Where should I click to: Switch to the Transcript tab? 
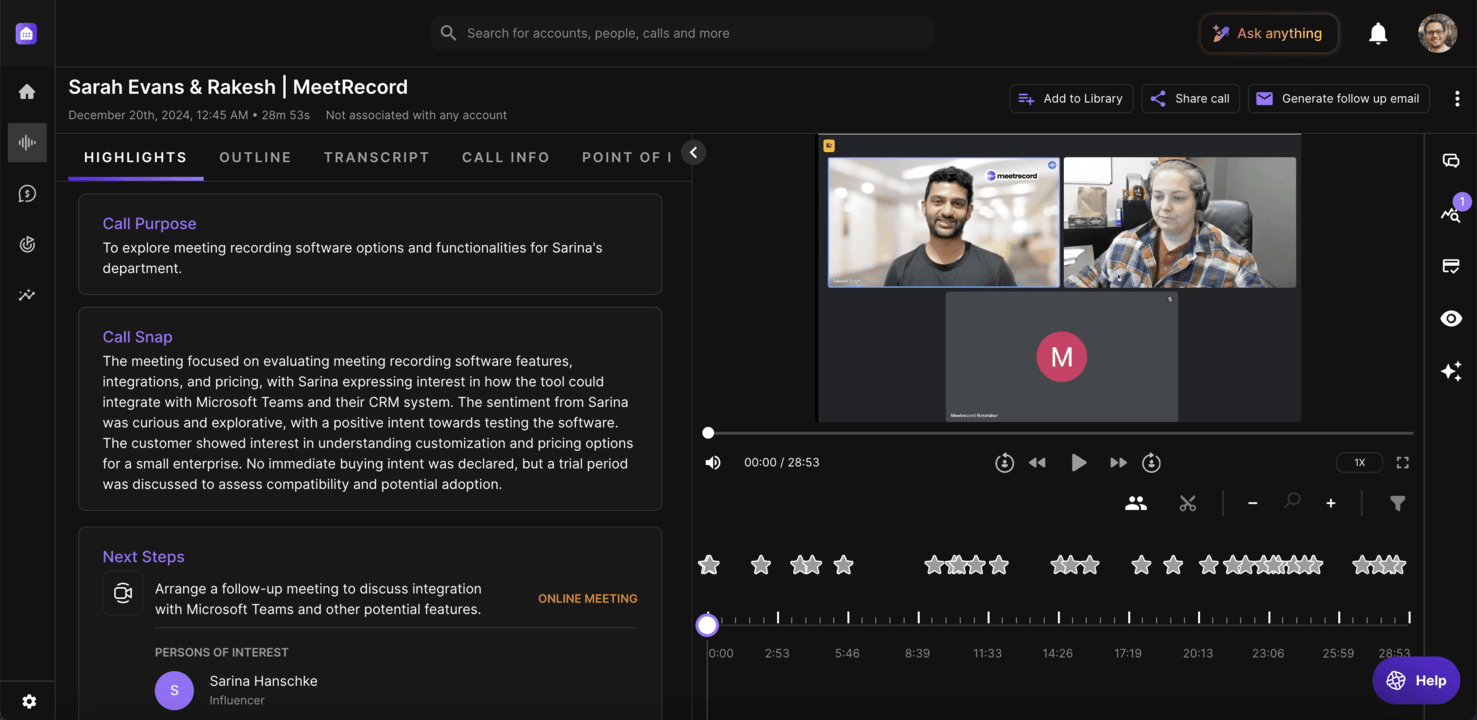(x=376, y=157)
